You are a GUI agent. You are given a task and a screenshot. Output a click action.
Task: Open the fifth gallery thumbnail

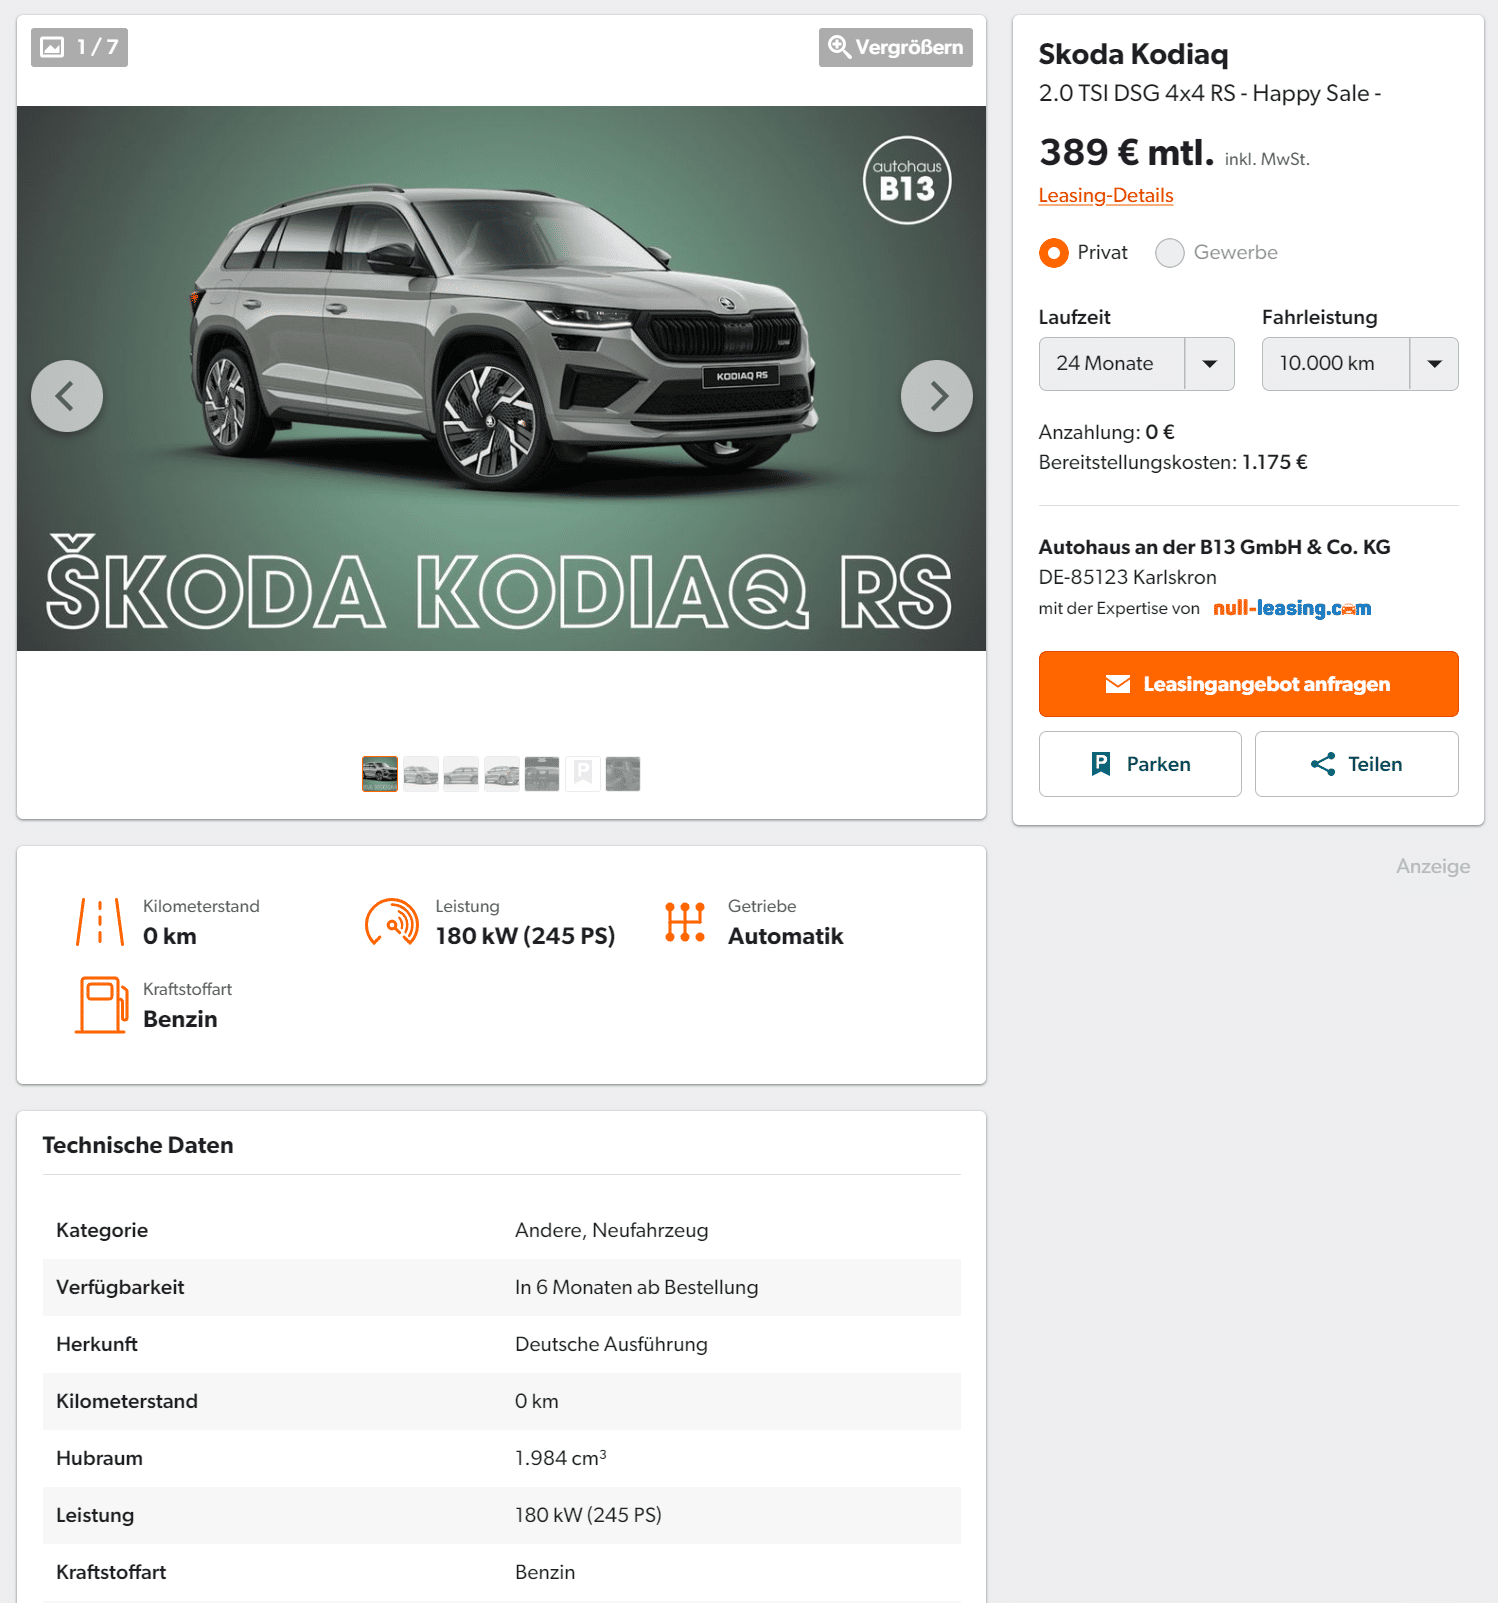542,774
